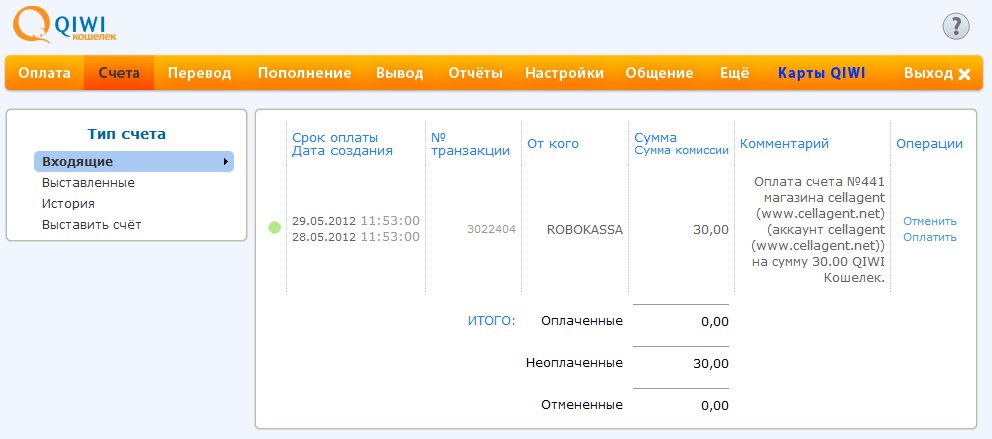Log out using Выход

pyautogui.click(x=928, y=73)
